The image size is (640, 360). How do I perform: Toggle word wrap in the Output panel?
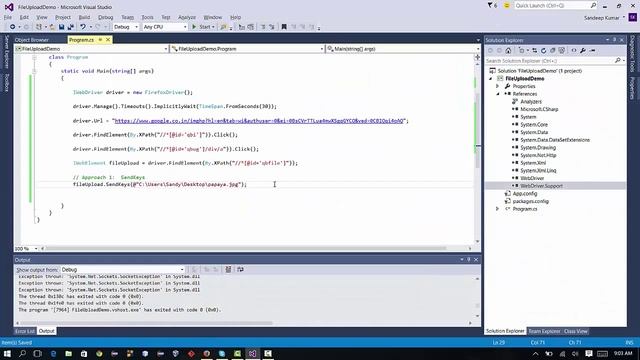tap(240, 269)
